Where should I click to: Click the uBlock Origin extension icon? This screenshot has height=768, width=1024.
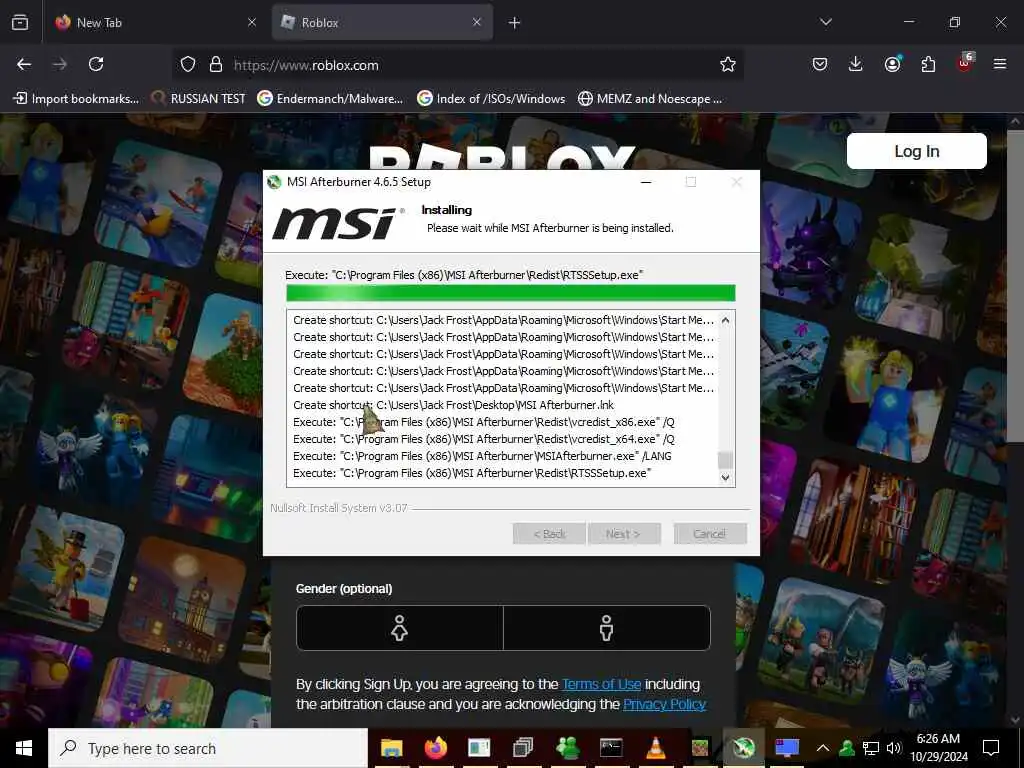[x=965, y=63]
